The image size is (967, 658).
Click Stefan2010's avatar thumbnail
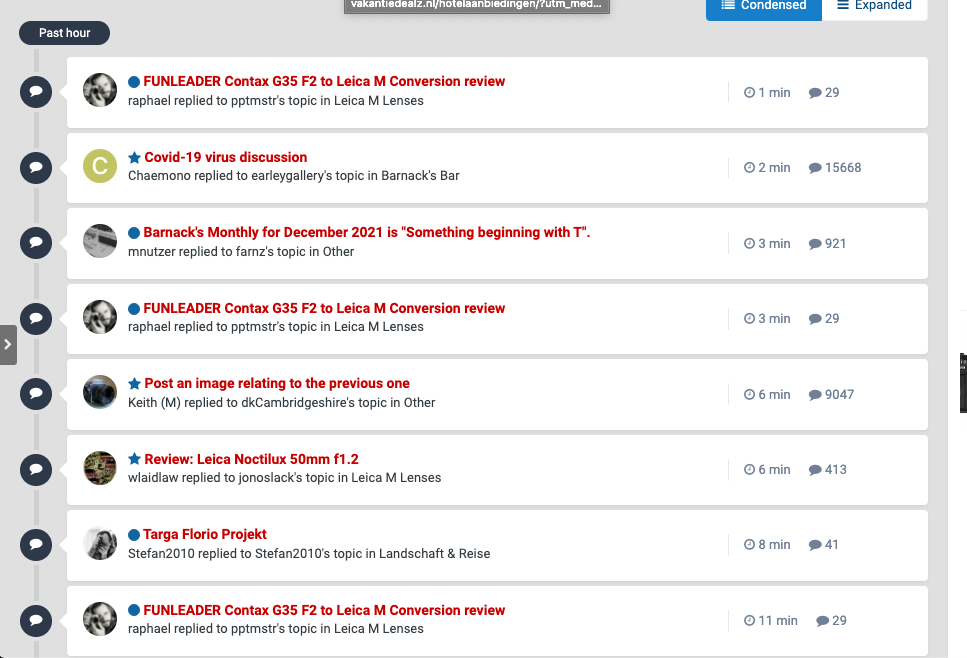tap(100, 543)
